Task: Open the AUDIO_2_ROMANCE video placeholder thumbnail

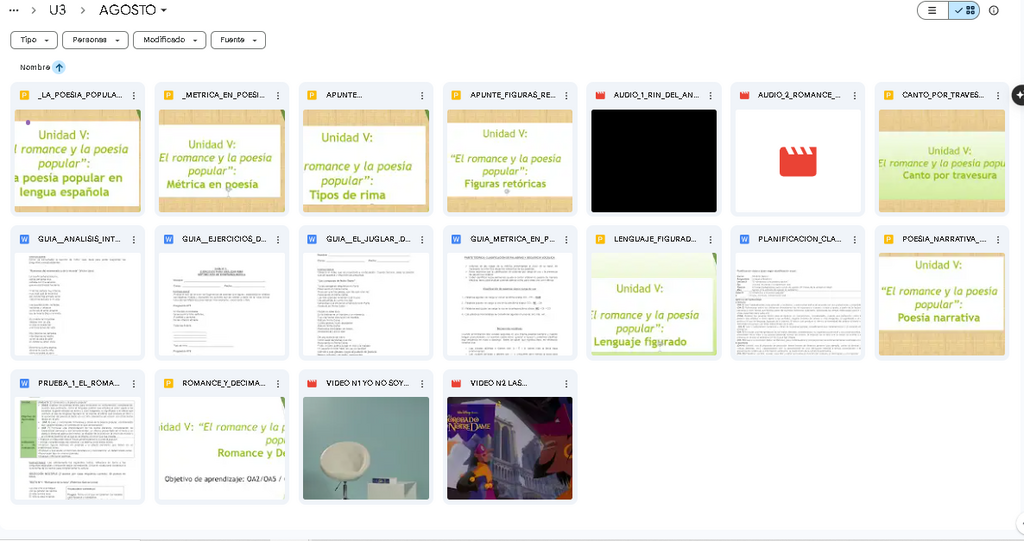Action: tap(798, 161)
